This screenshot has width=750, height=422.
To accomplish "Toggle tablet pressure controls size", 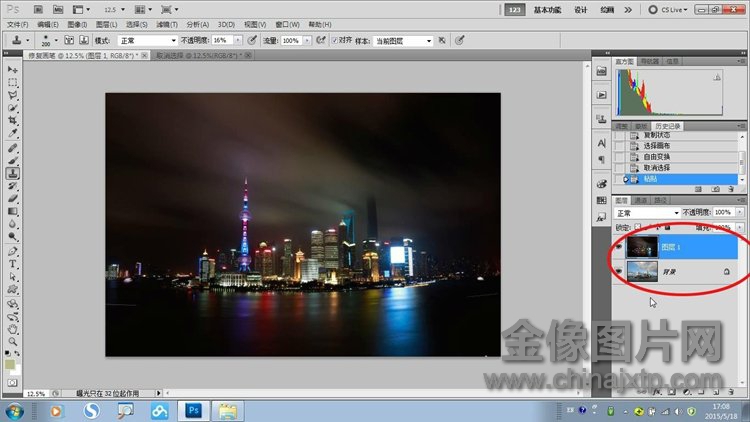I will pos(460,41).
